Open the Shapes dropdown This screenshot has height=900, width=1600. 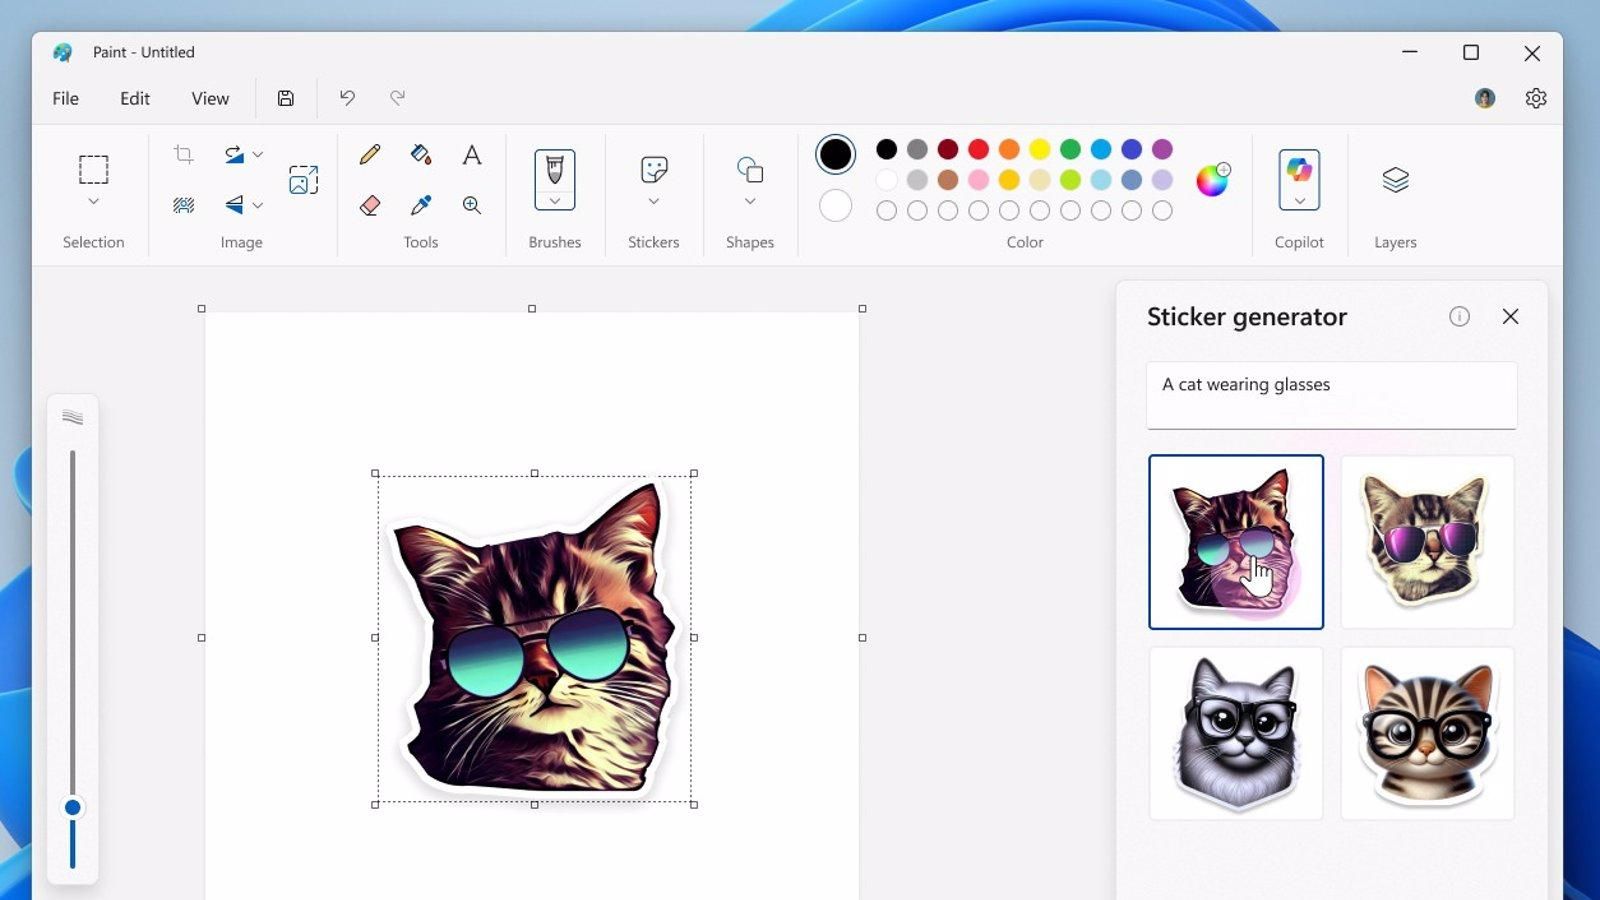[750, 200]
